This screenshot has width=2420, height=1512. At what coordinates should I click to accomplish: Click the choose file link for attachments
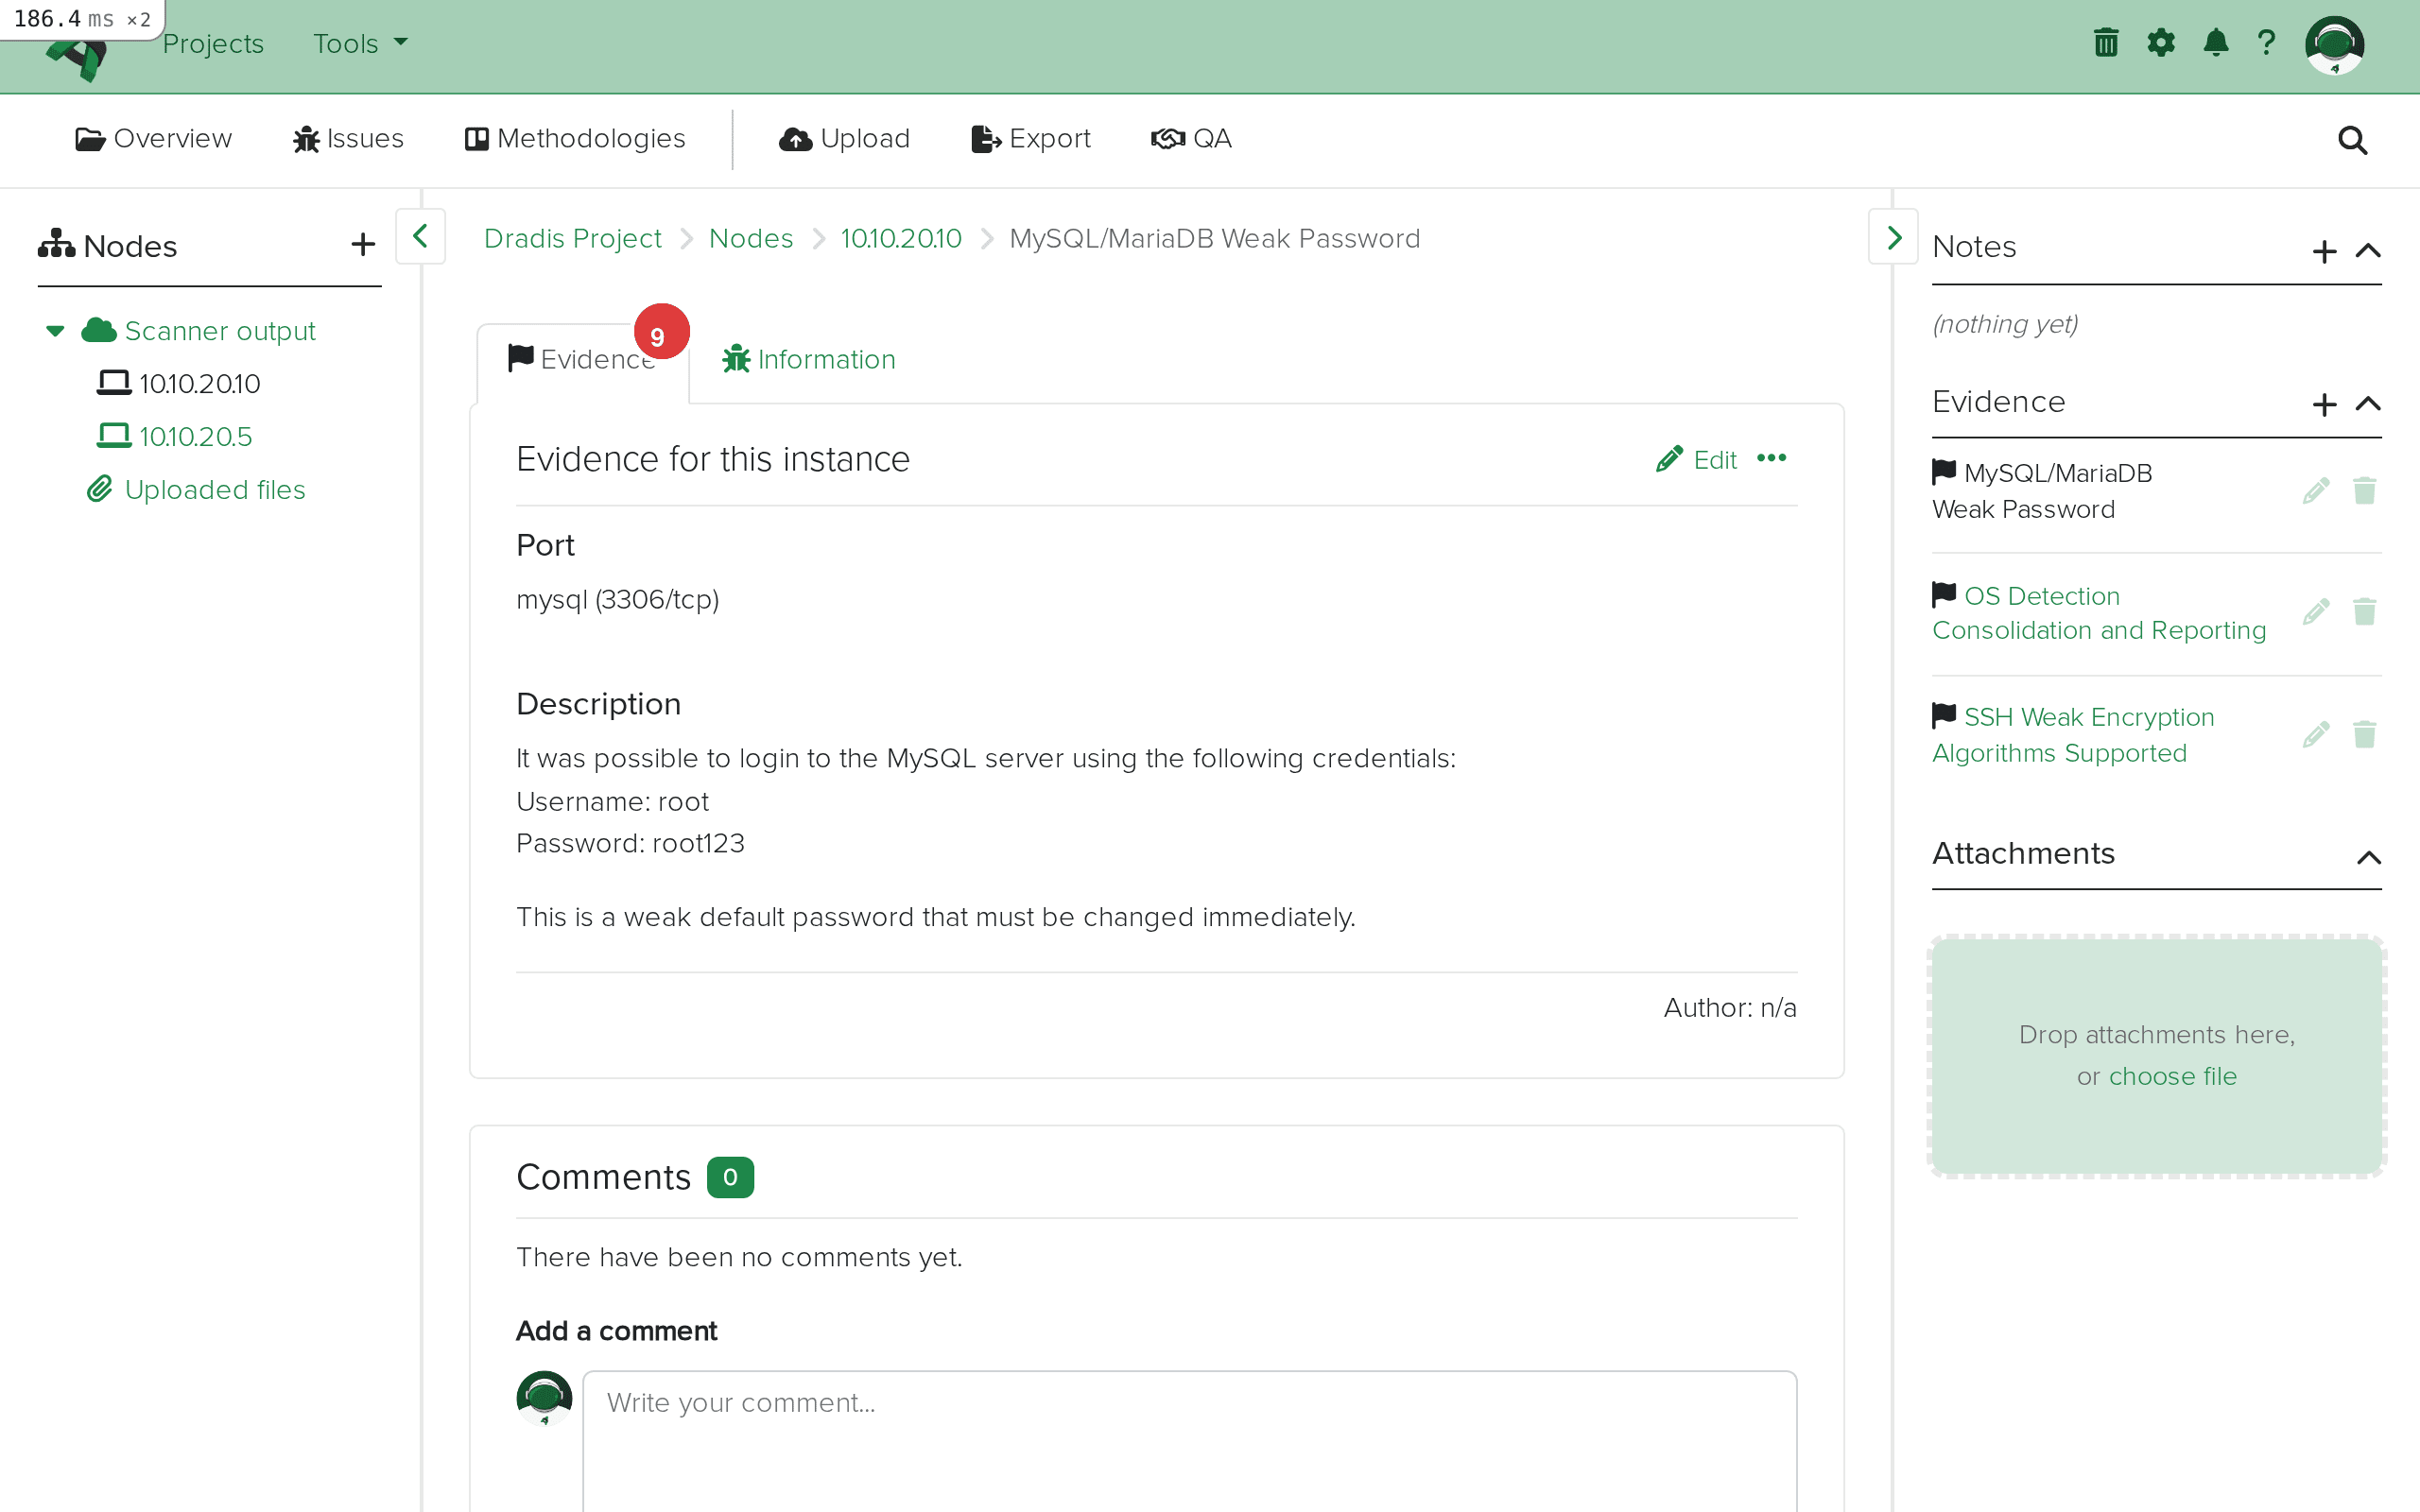pyautogui.click(x=2172, y=1076)
